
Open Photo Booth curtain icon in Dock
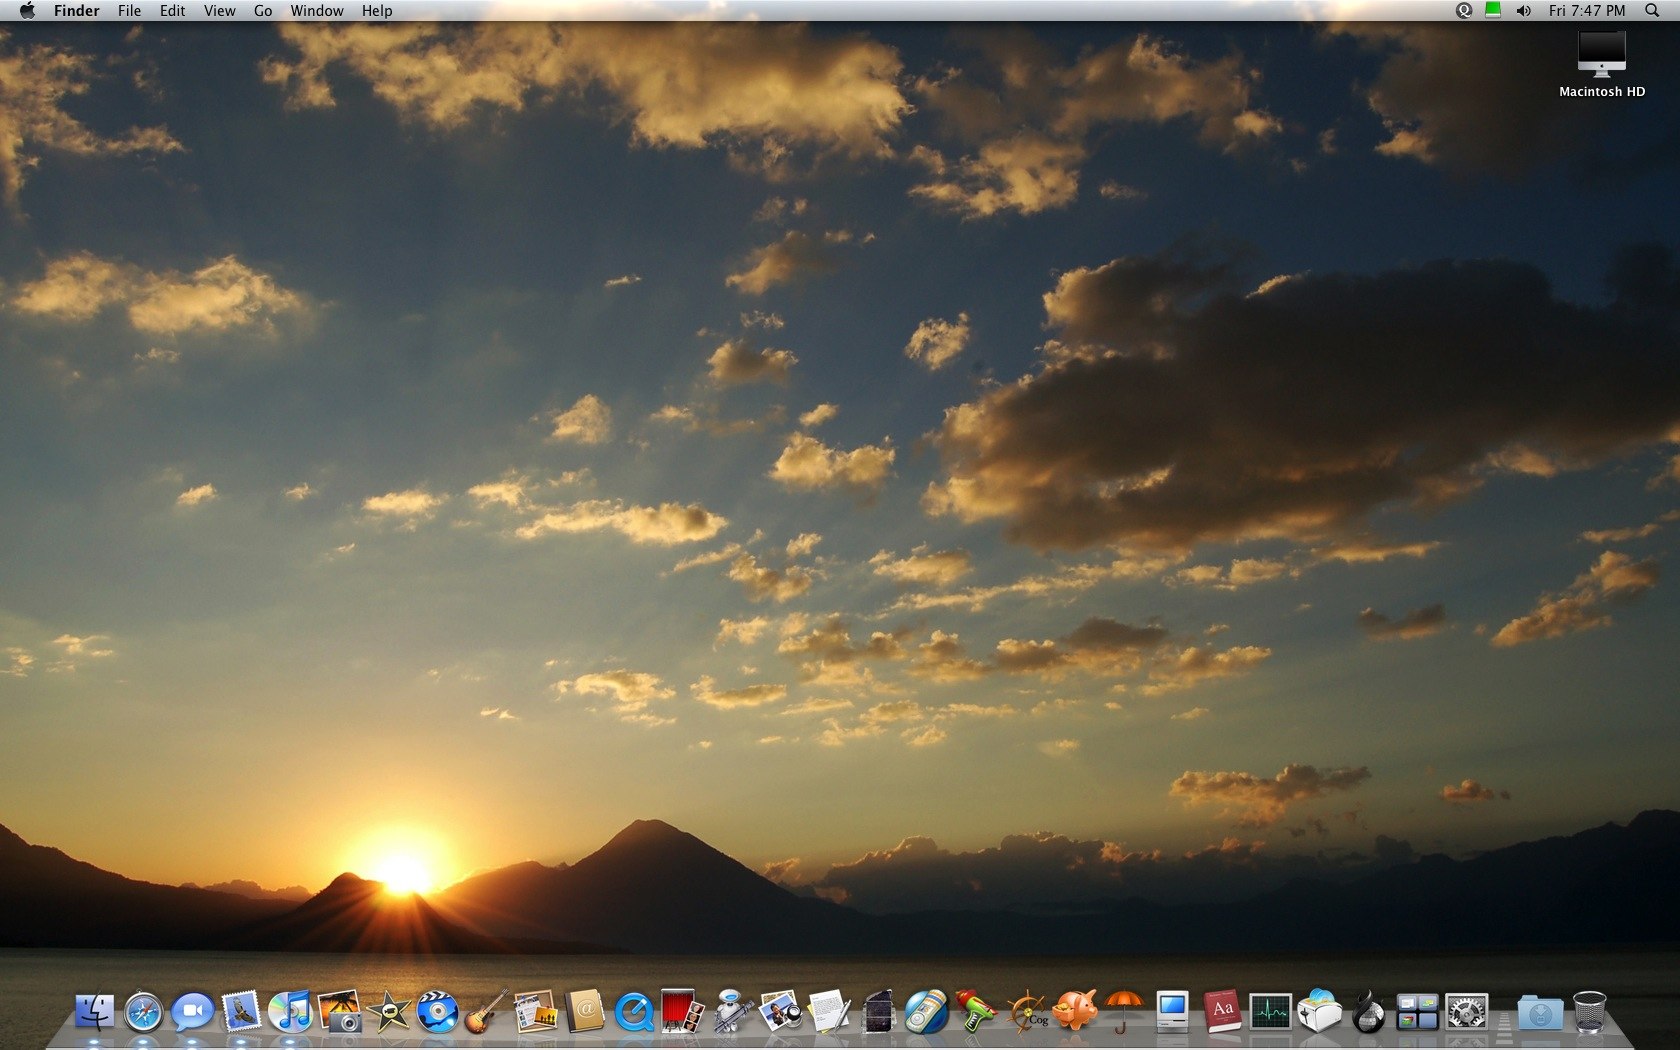682,1012
